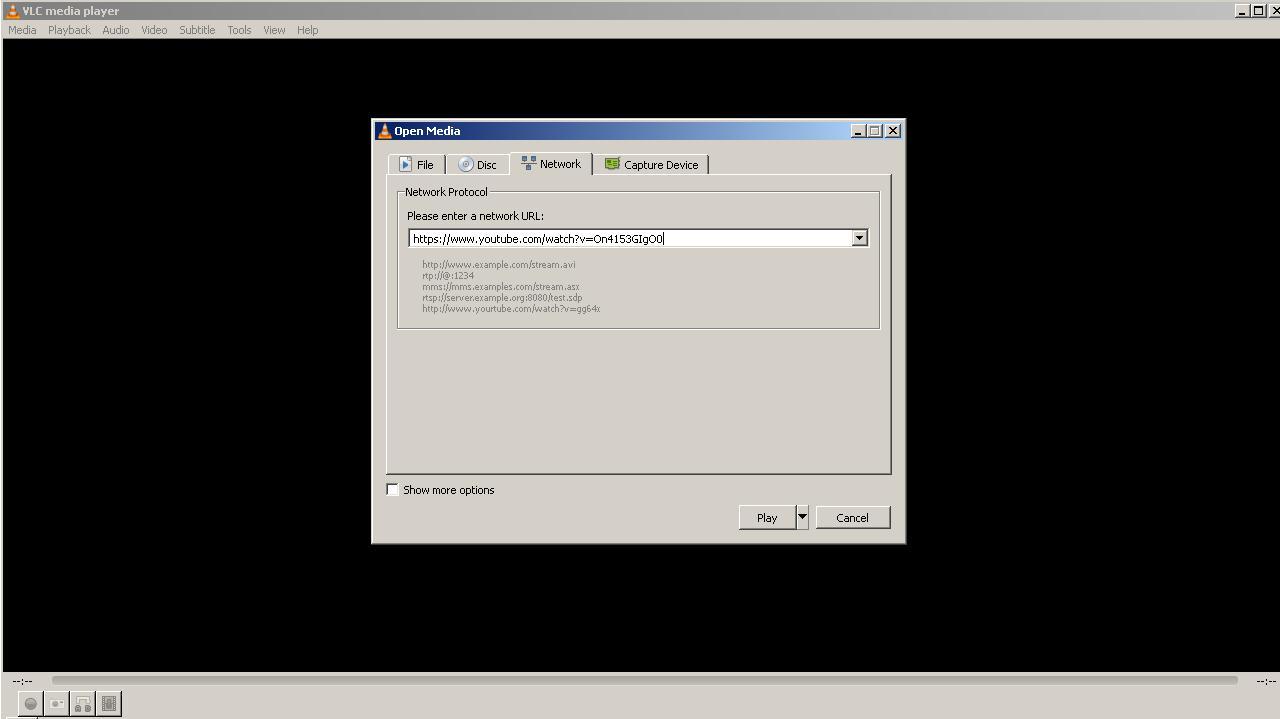Image resolution: width=1280 pixels, height=719 pixels.
Task: Maximize the Open Media dialog
Action: point(874,131)
